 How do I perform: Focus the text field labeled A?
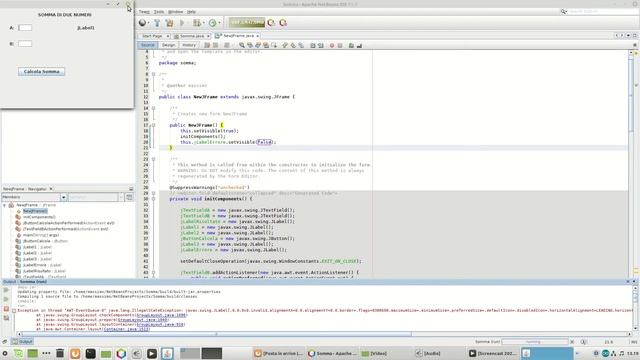click(x=25, y=28)
